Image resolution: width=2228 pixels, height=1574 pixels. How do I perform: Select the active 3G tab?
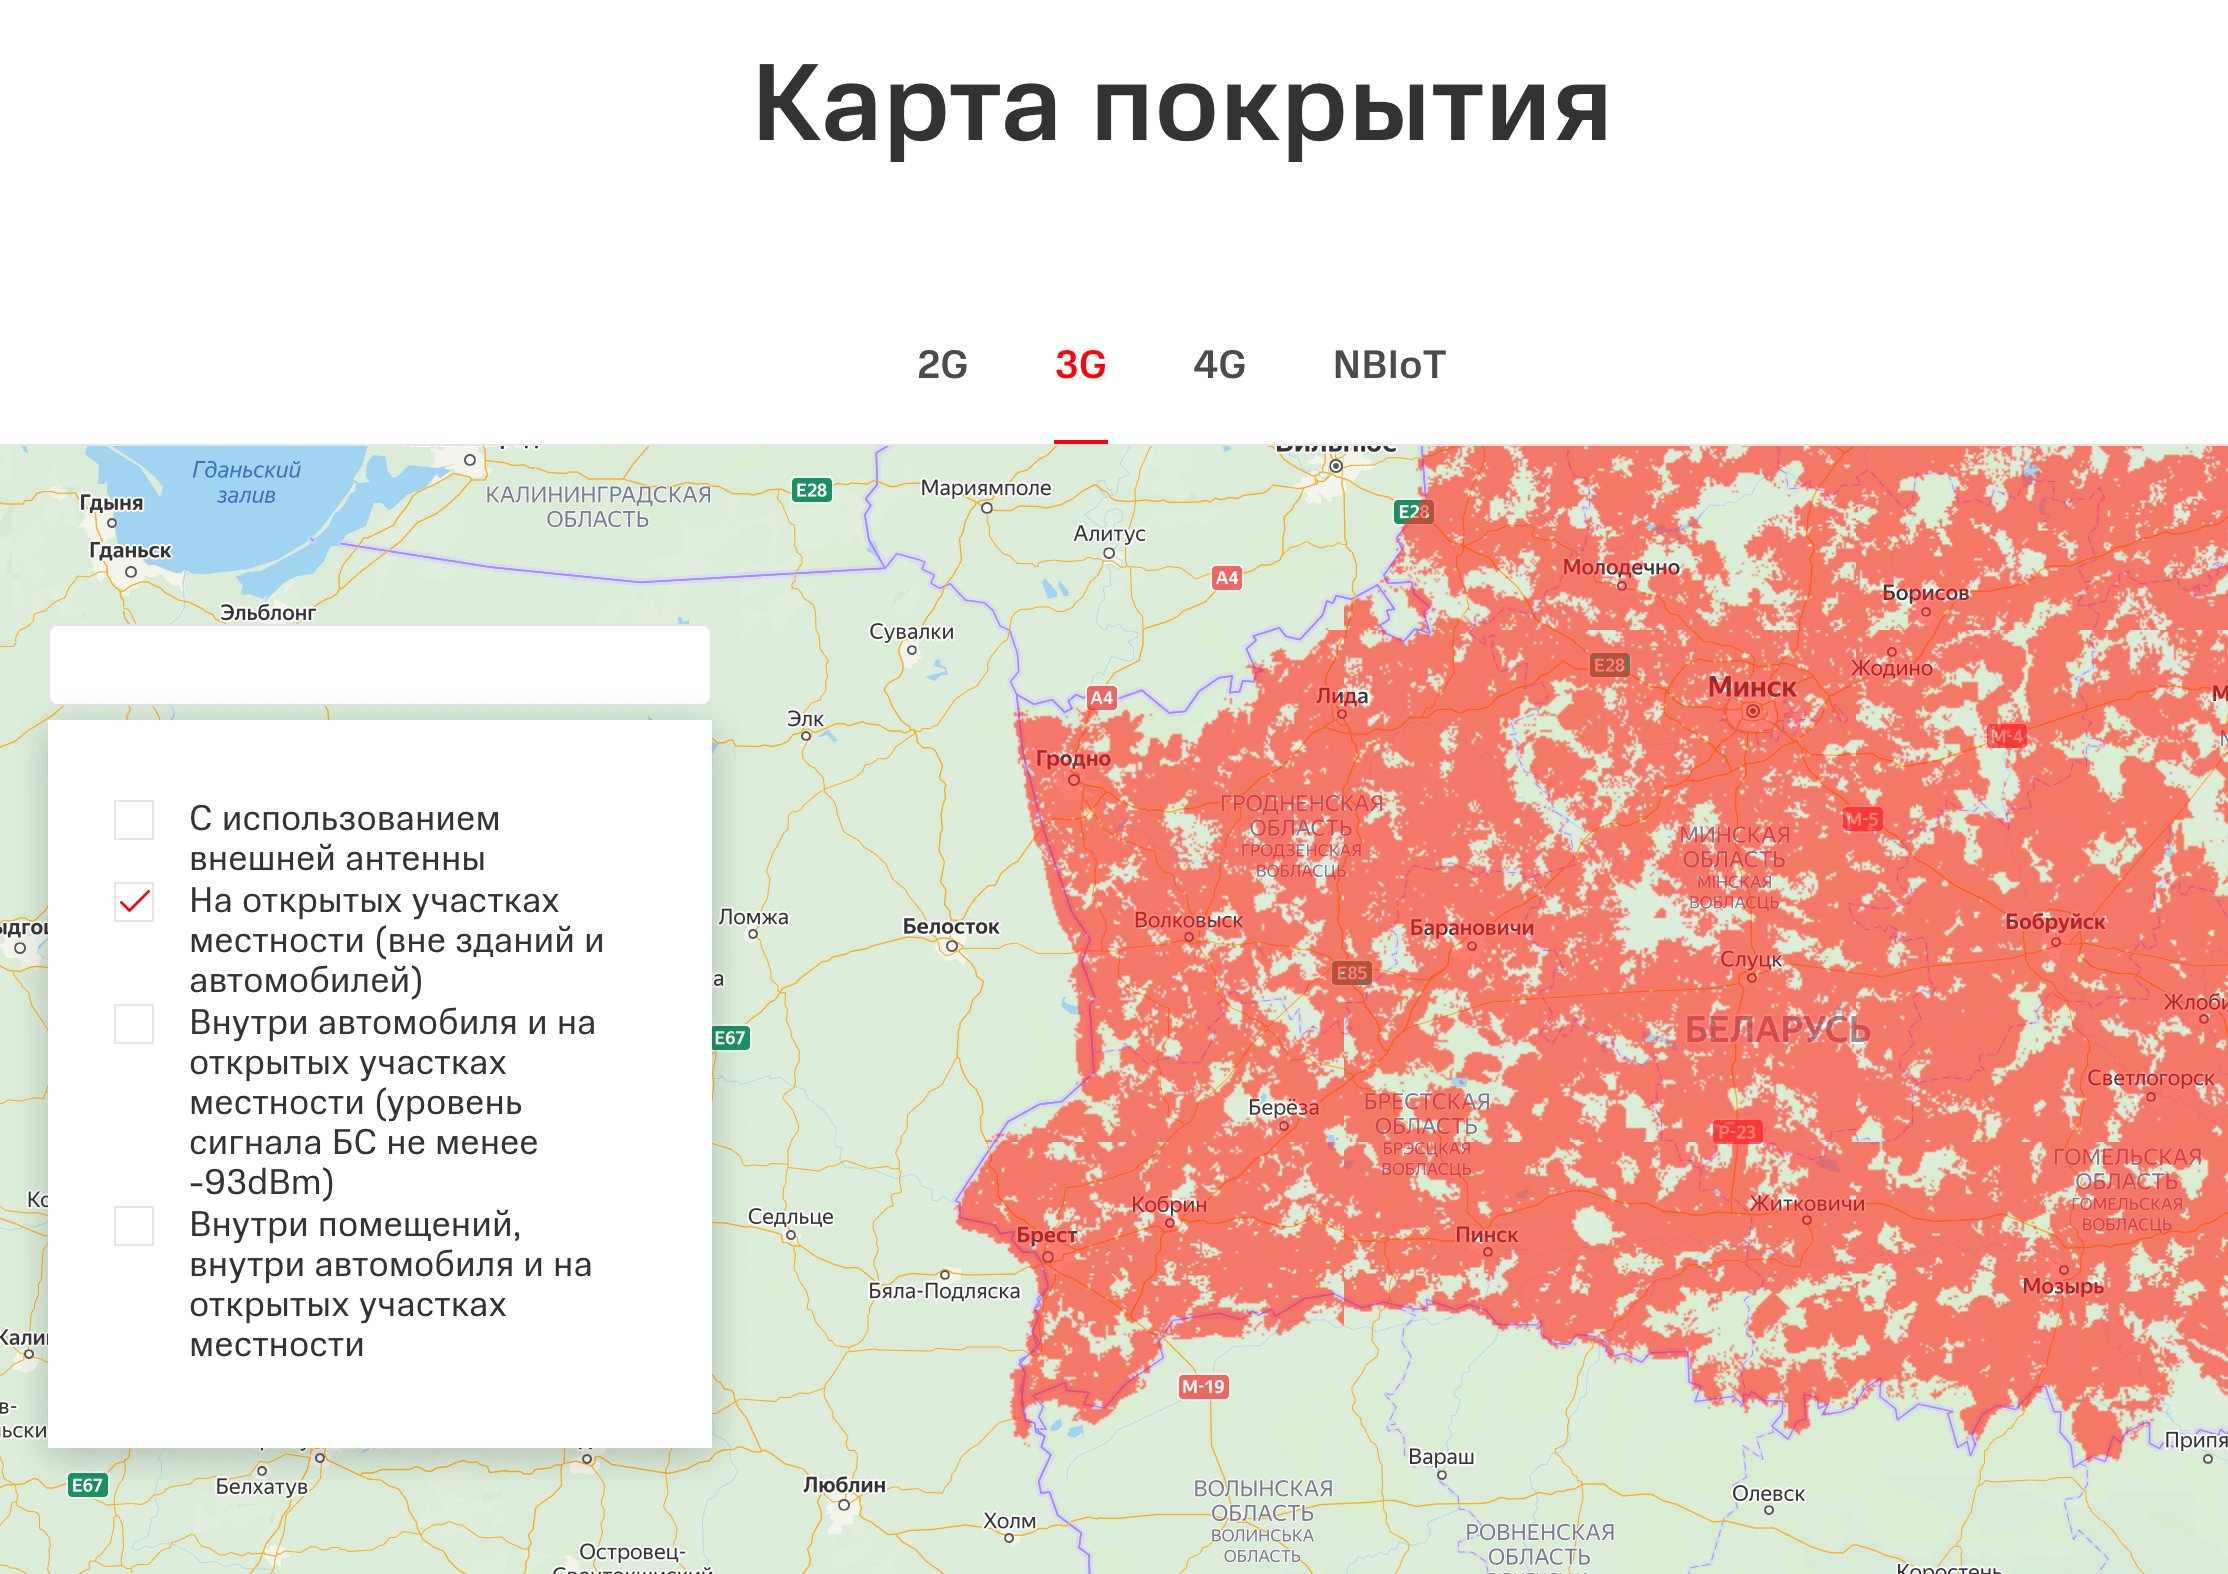pos(1080,365)
